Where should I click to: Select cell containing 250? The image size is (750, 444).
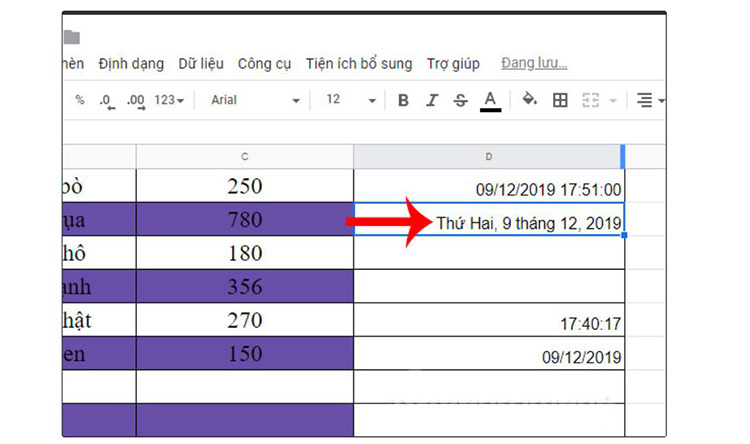click(244, 186)
